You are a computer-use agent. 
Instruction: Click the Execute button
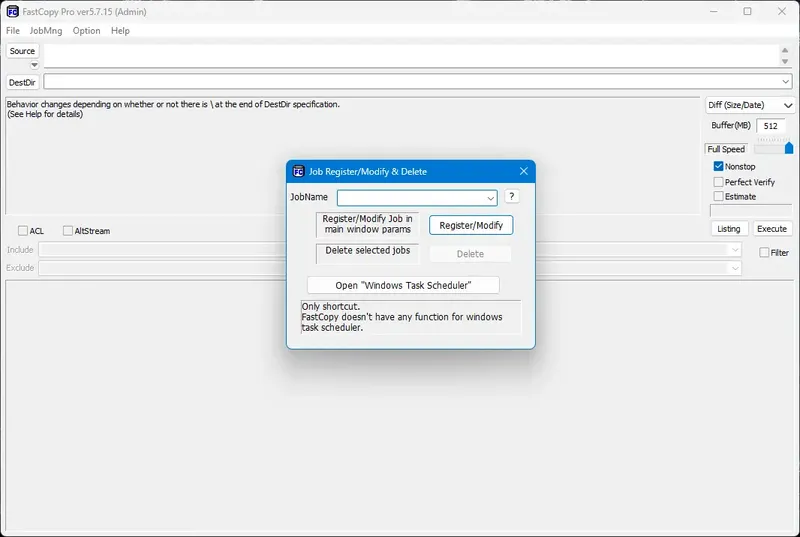[x=772, y=229]
